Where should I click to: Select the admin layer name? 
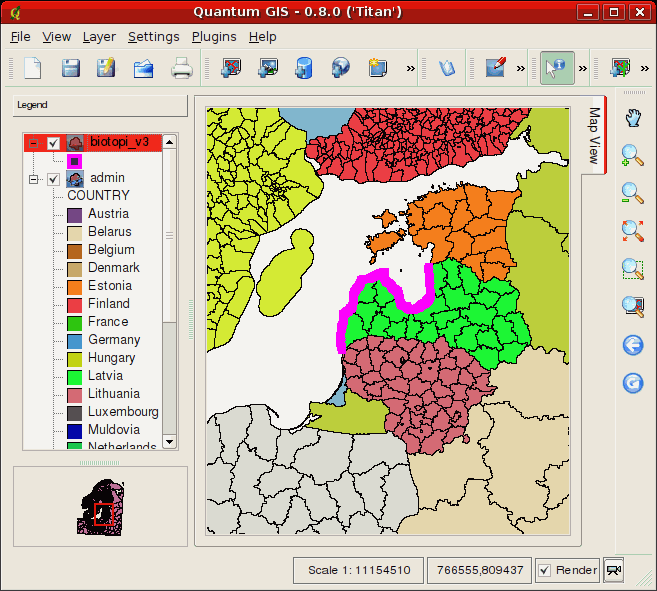107,178
